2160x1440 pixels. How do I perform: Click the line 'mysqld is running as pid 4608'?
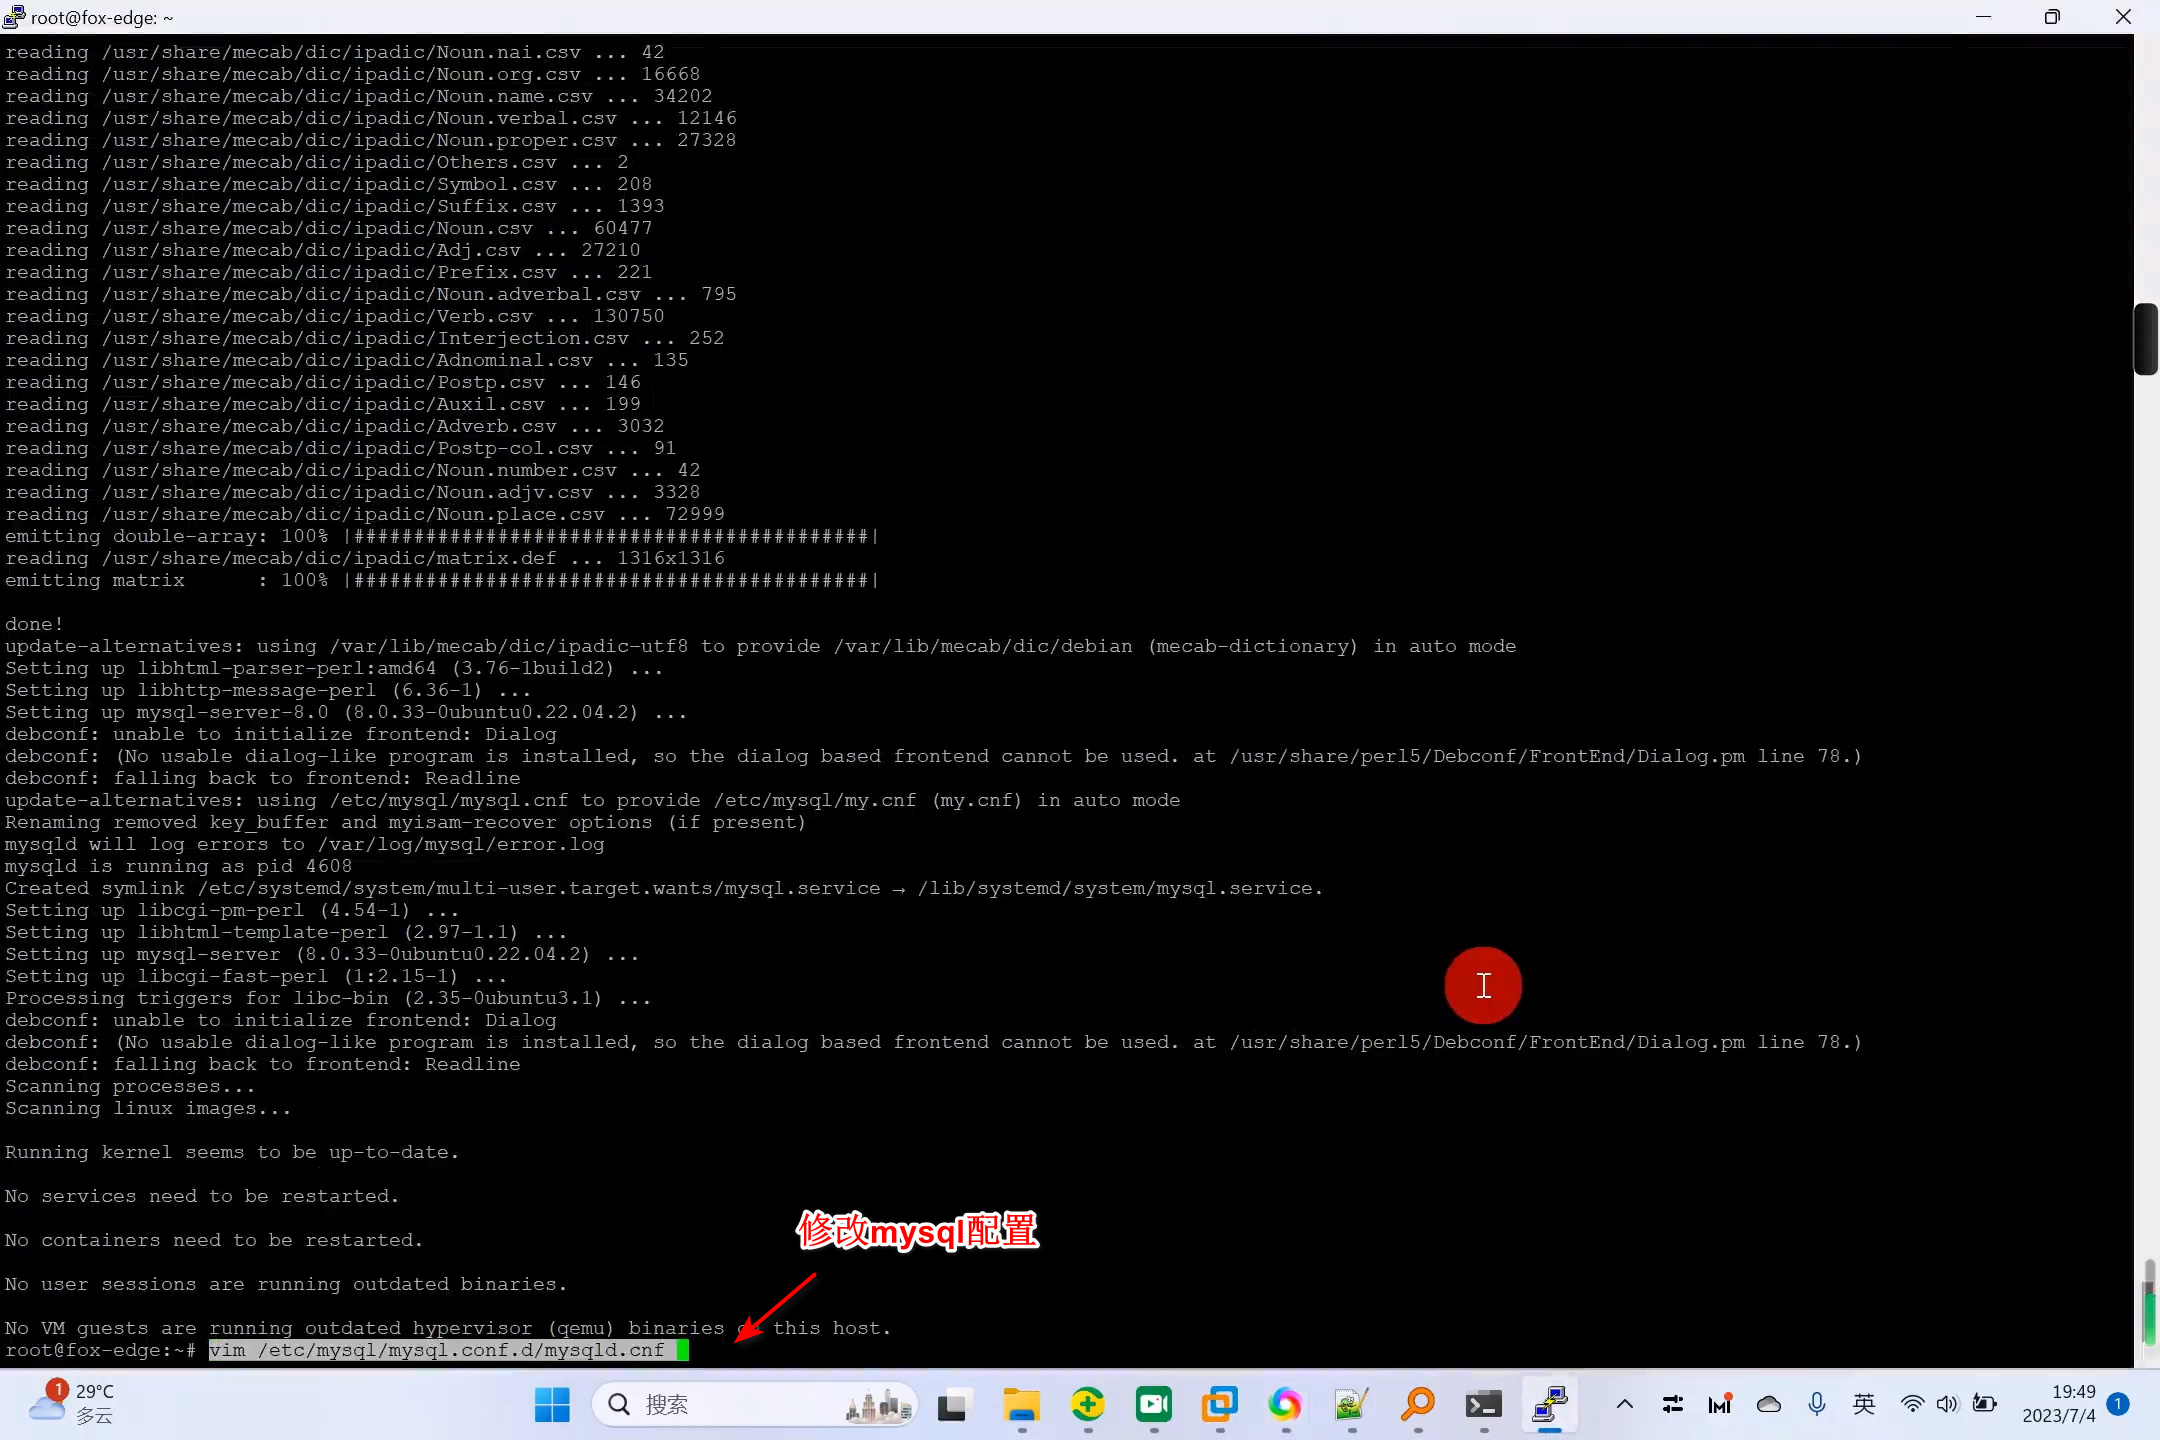179,866
